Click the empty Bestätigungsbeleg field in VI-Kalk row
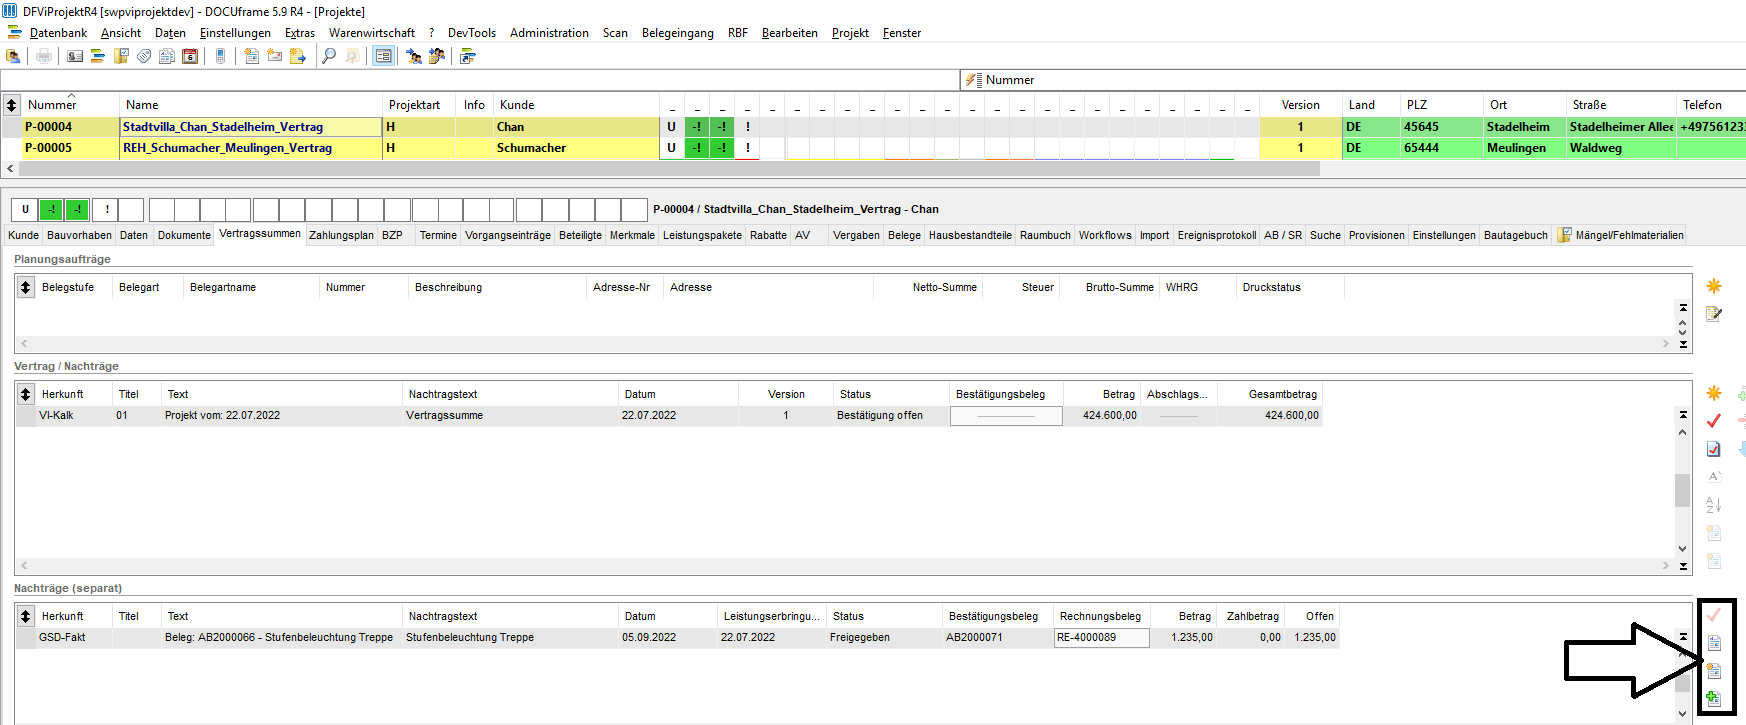The height and width of the screenshot is (725, 1746). (x=1006, y=416)
